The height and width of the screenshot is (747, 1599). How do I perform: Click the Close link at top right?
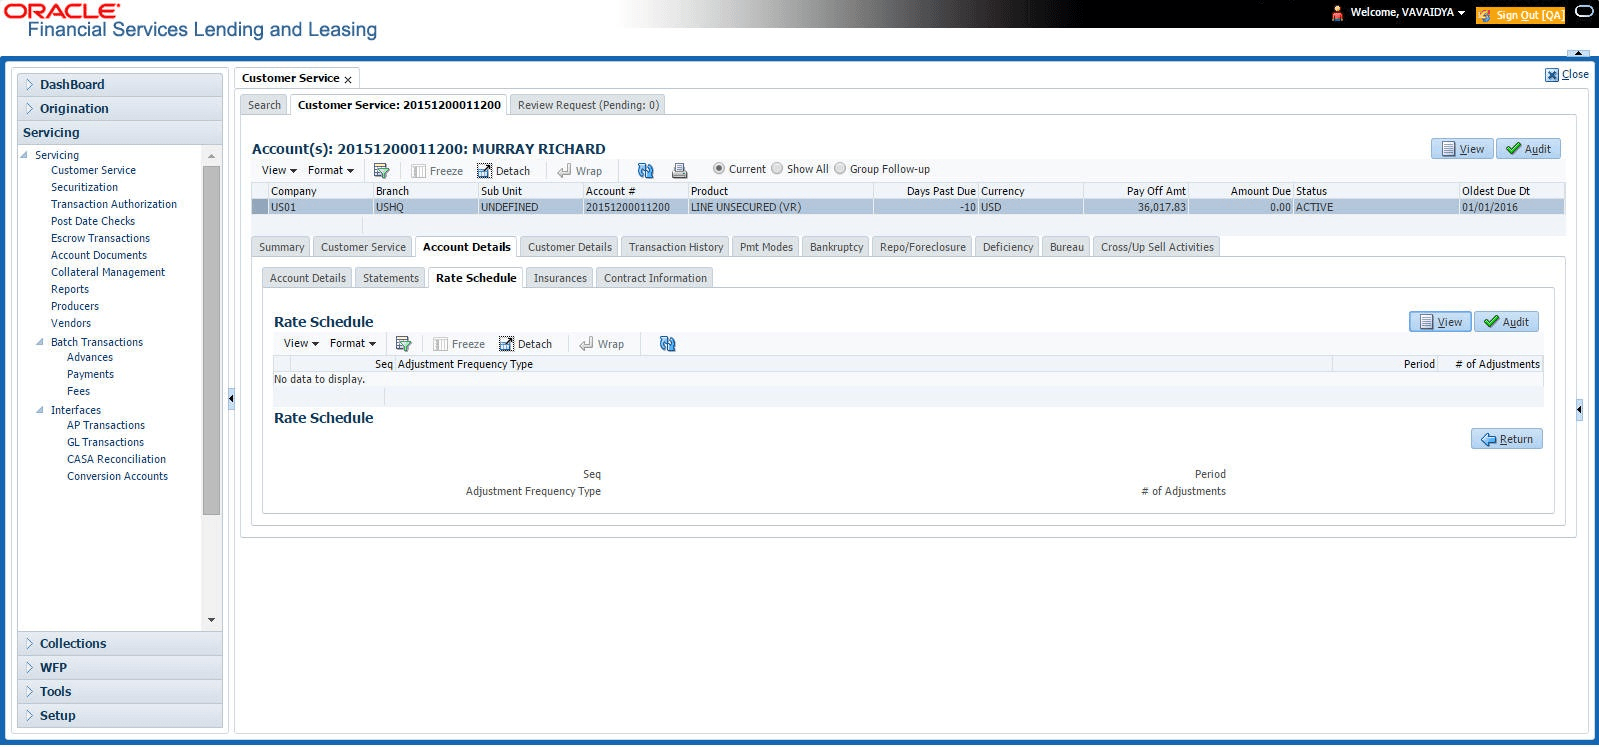(x=1567, y=74)
